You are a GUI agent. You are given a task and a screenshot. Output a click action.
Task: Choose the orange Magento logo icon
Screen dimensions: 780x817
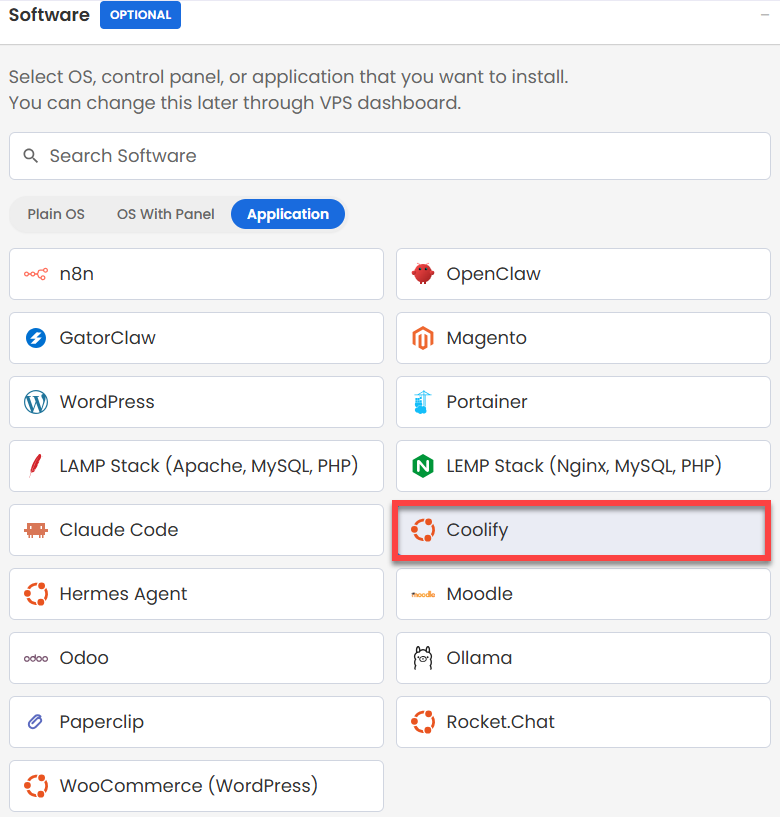pyautogui.click(x=423, y=338)
